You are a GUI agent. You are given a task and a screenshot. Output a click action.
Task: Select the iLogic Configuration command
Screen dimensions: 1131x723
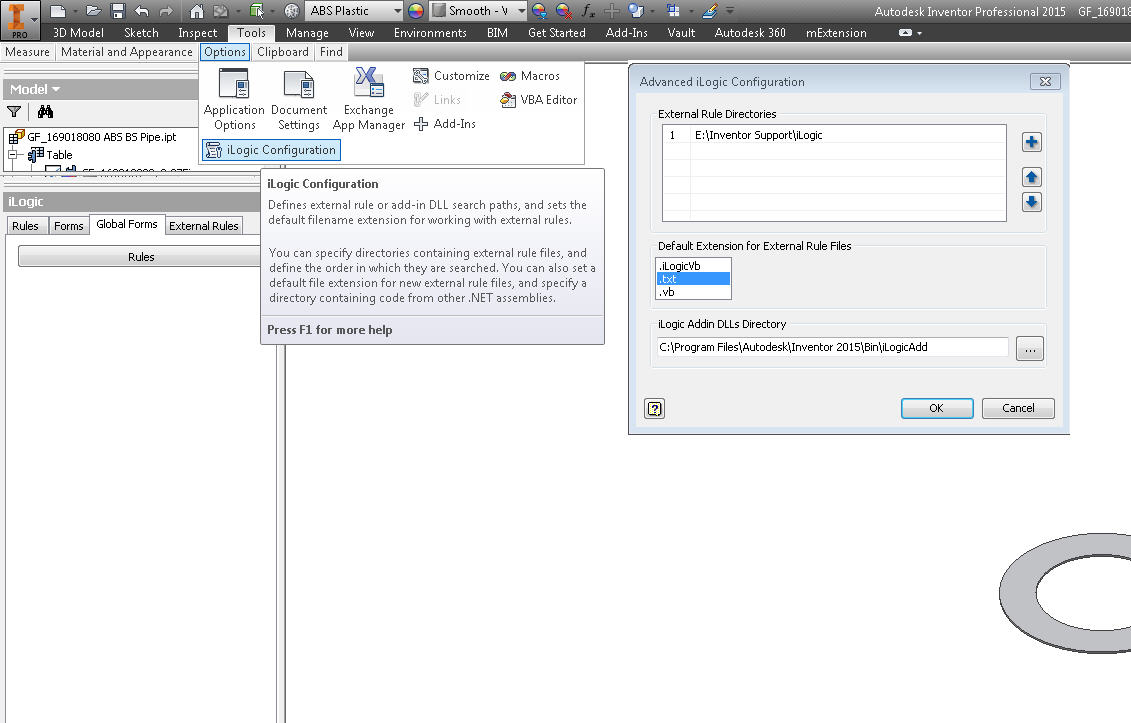(271, 148)
